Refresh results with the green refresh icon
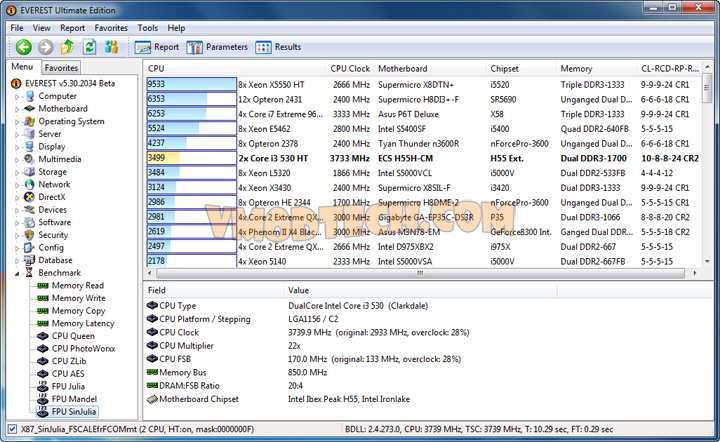Screen dimensions: 720x442 tap(90, 47)
